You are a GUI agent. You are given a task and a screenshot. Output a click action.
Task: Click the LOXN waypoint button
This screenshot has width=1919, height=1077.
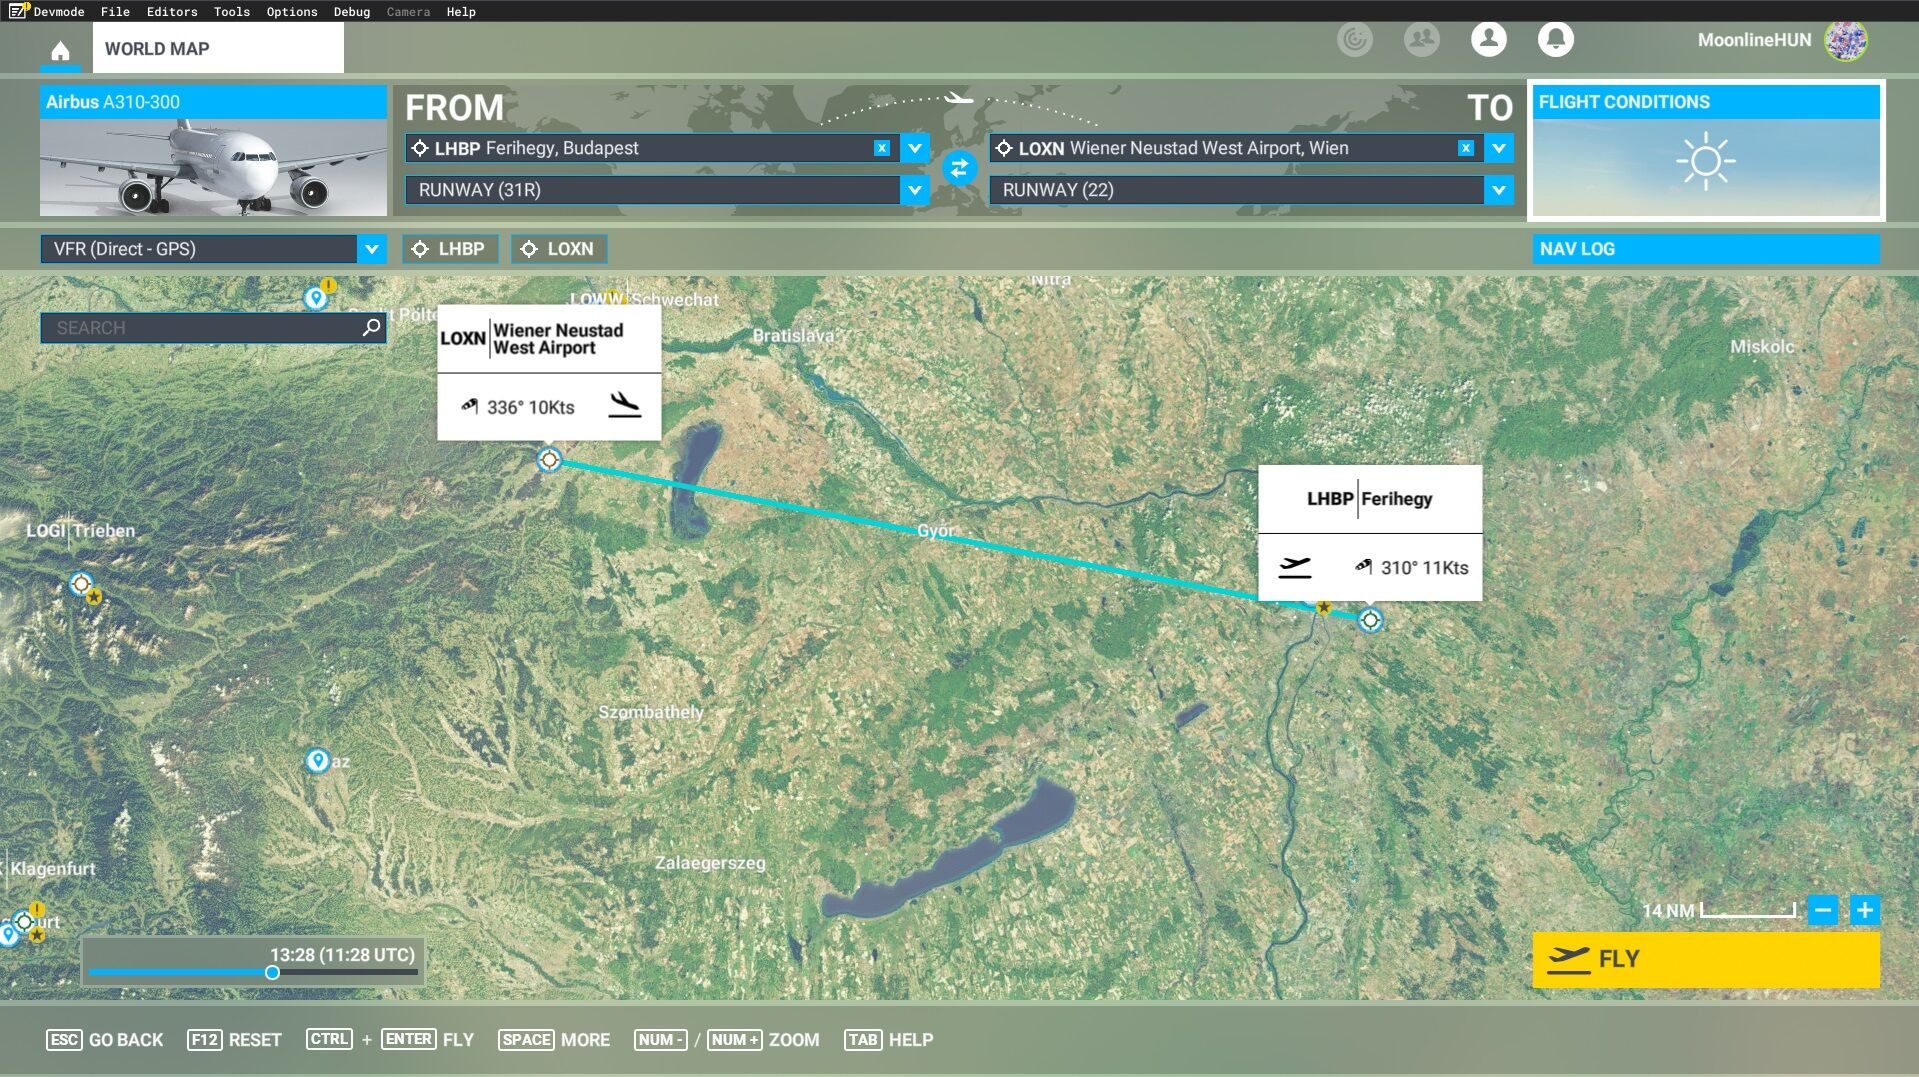559,249
